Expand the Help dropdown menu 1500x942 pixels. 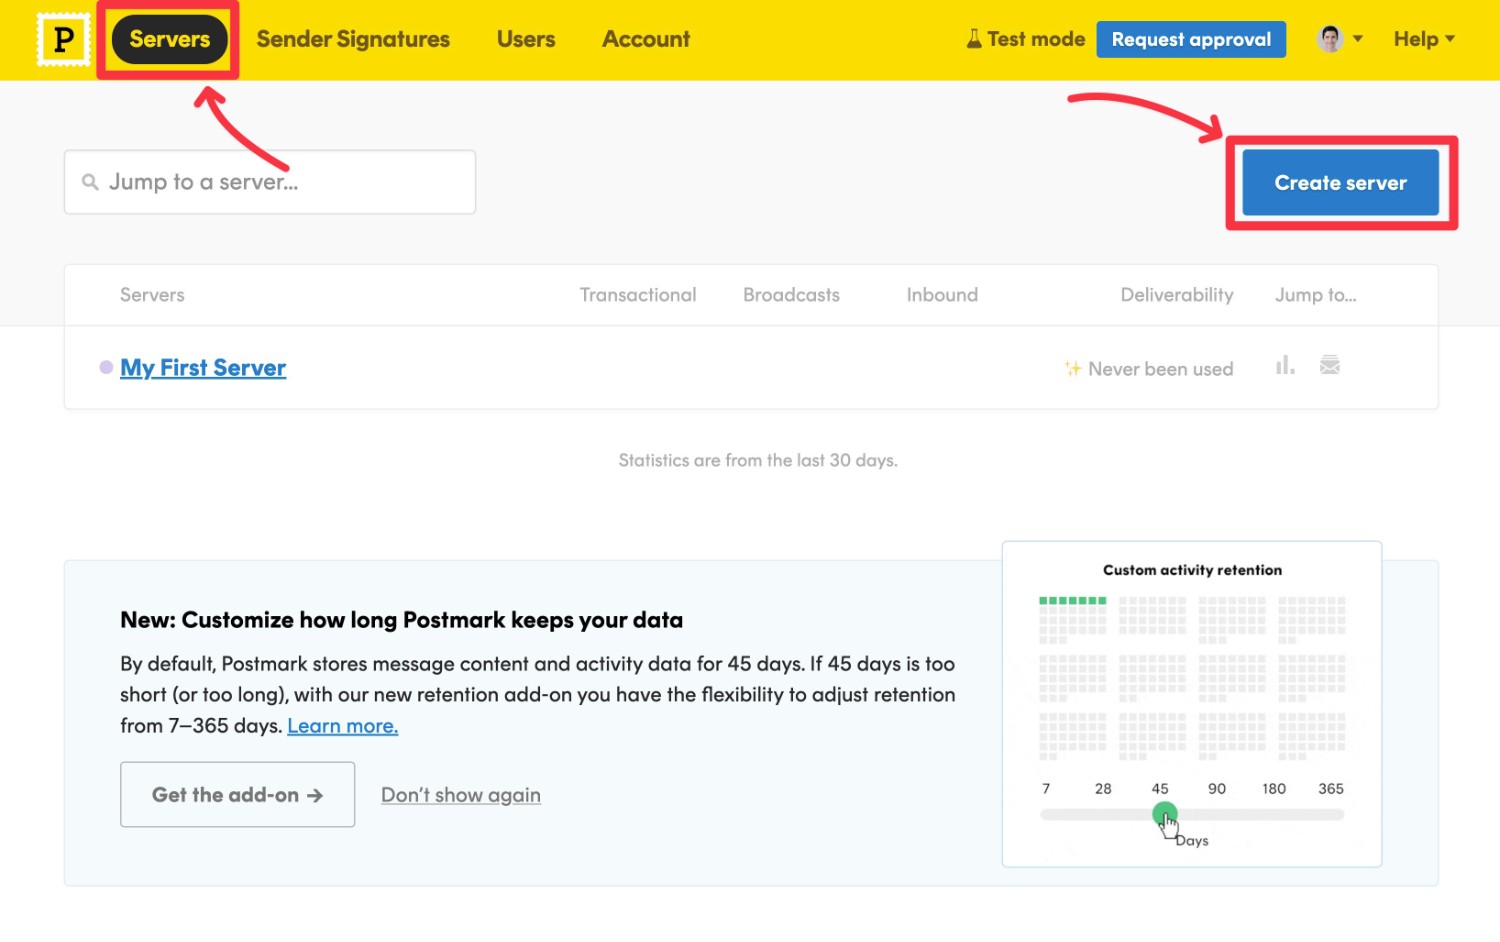pyautogui.click(x=1424, y=39)
